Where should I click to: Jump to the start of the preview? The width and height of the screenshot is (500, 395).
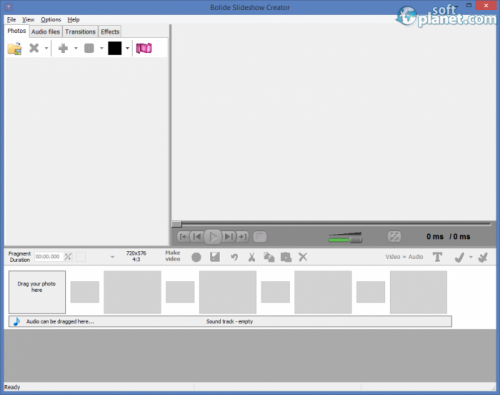point(183,237)
